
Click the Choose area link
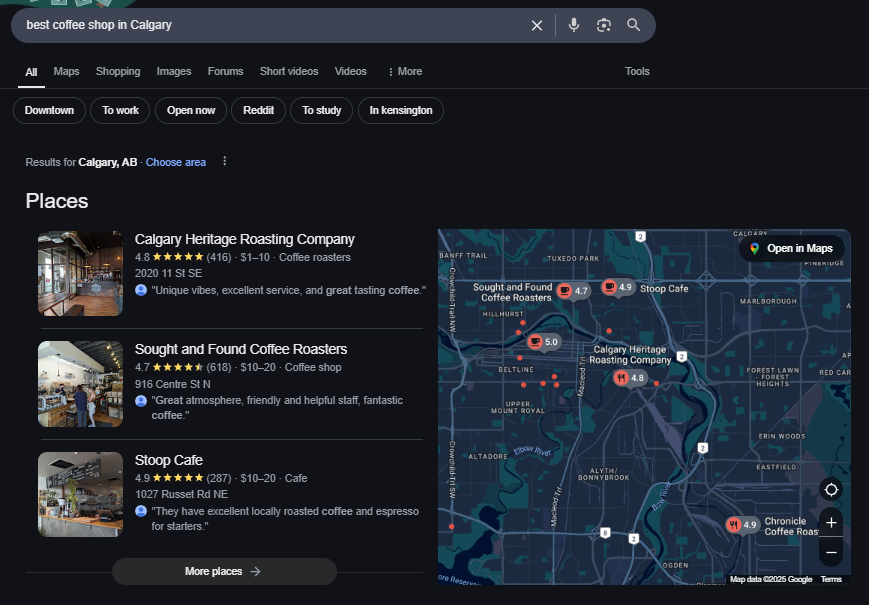(x=176, y=162)
